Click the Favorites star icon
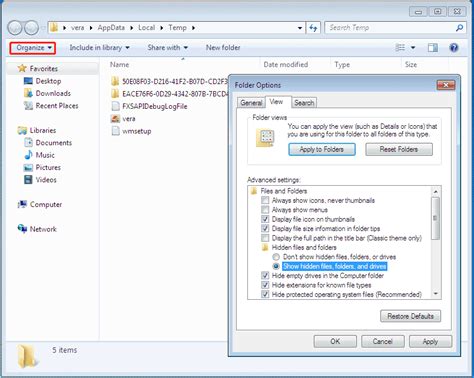The width and height of the screenshot is (474, 378). (x=22, y=68)
